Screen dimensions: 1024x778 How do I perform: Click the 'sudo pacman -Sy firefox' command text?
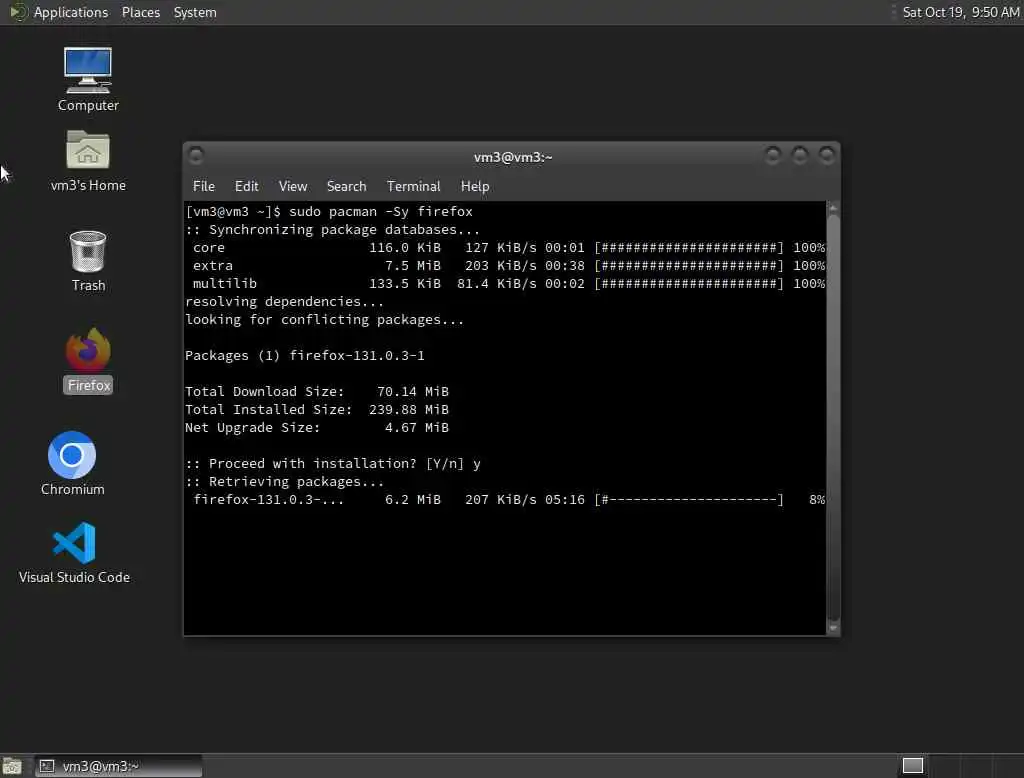tap(381, 212)
